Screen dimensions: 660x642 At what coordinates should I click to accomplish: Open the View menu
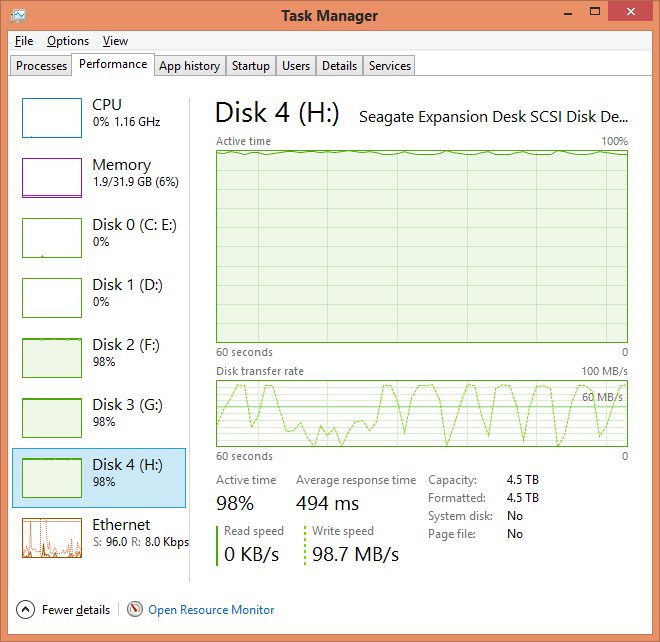[115, 41]
